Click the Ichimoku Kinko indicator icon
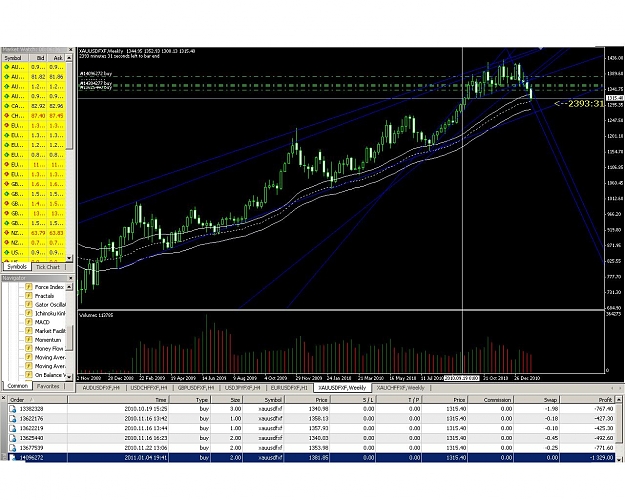The height and width of the screenshot is (500, 625). (29, 313)
